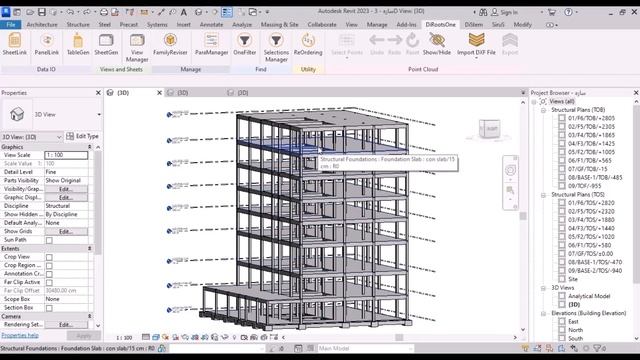The height and width of the screenshot is (360, 640).
Task: Switch to the Manage ribbon tab
Action: pos(377,24)
